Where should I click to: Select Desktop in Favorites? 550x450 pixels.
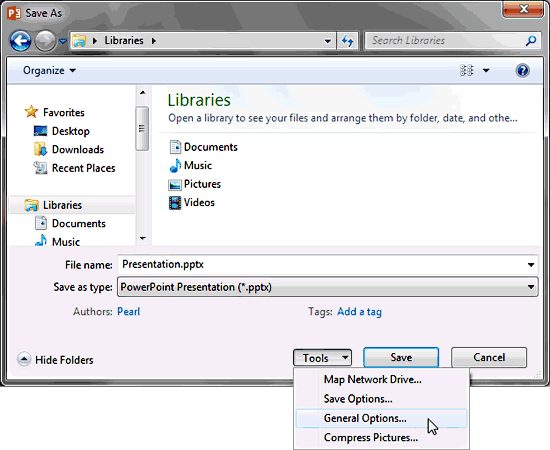tap(71, 131)
